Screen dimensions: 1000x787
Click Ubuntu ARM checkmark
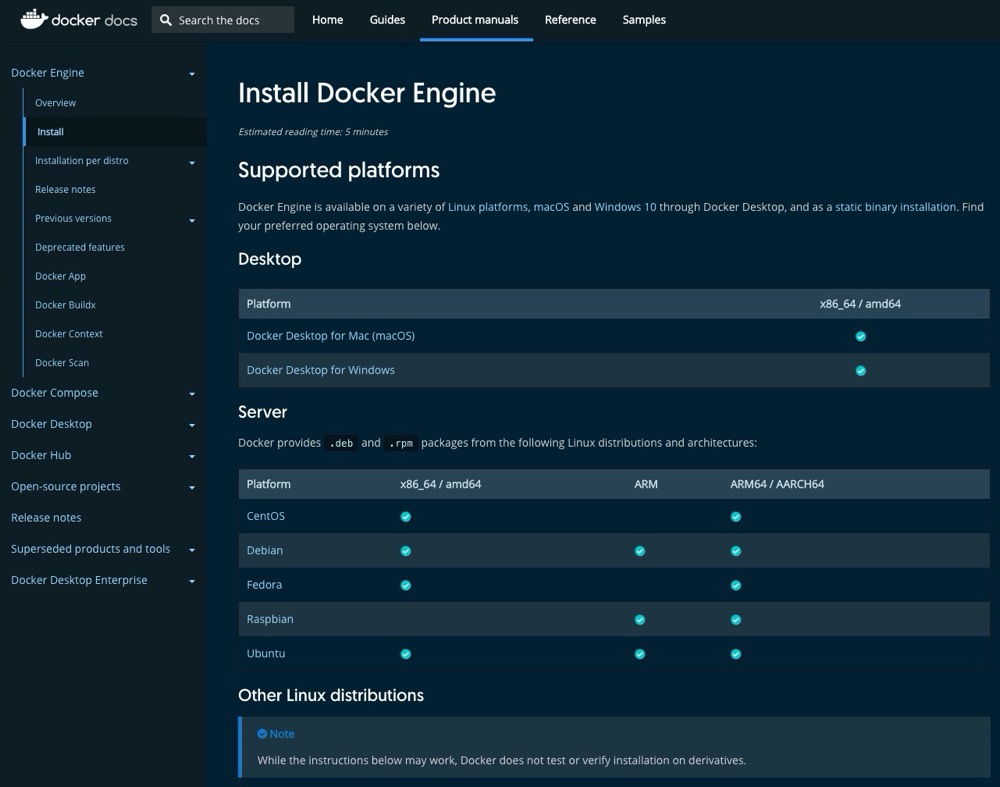pyautogui.click(x=640, y=654)
